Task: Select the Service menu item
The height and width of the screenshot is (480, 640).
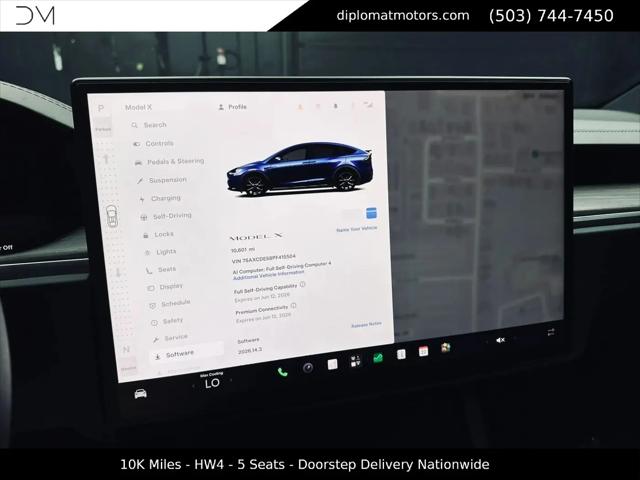Action: pos(170,338)
